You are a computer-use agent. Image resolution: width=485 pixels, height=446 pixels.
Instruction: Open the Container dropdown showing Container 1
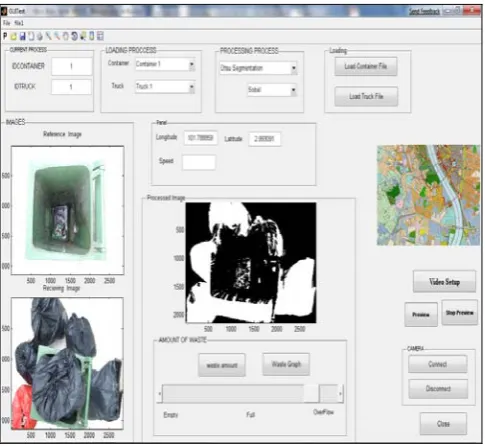[165, 64]
